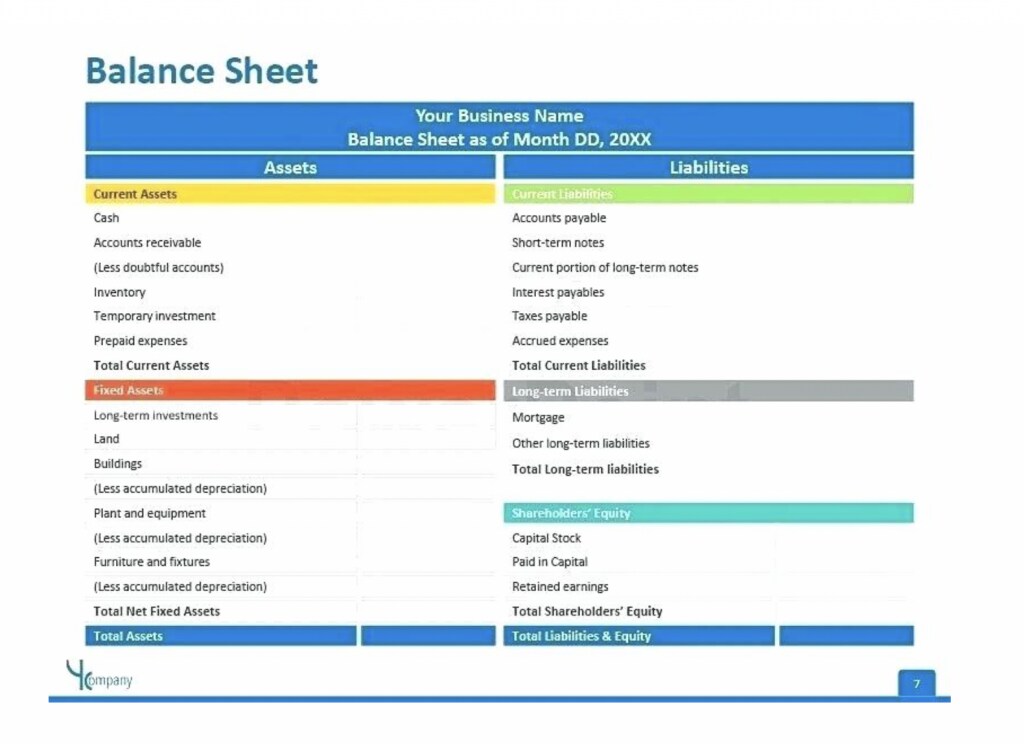The width and height of the screenshot is (1024, 744).
Task: Click the Your Business Name header banner
Action: tap(499, 127)
